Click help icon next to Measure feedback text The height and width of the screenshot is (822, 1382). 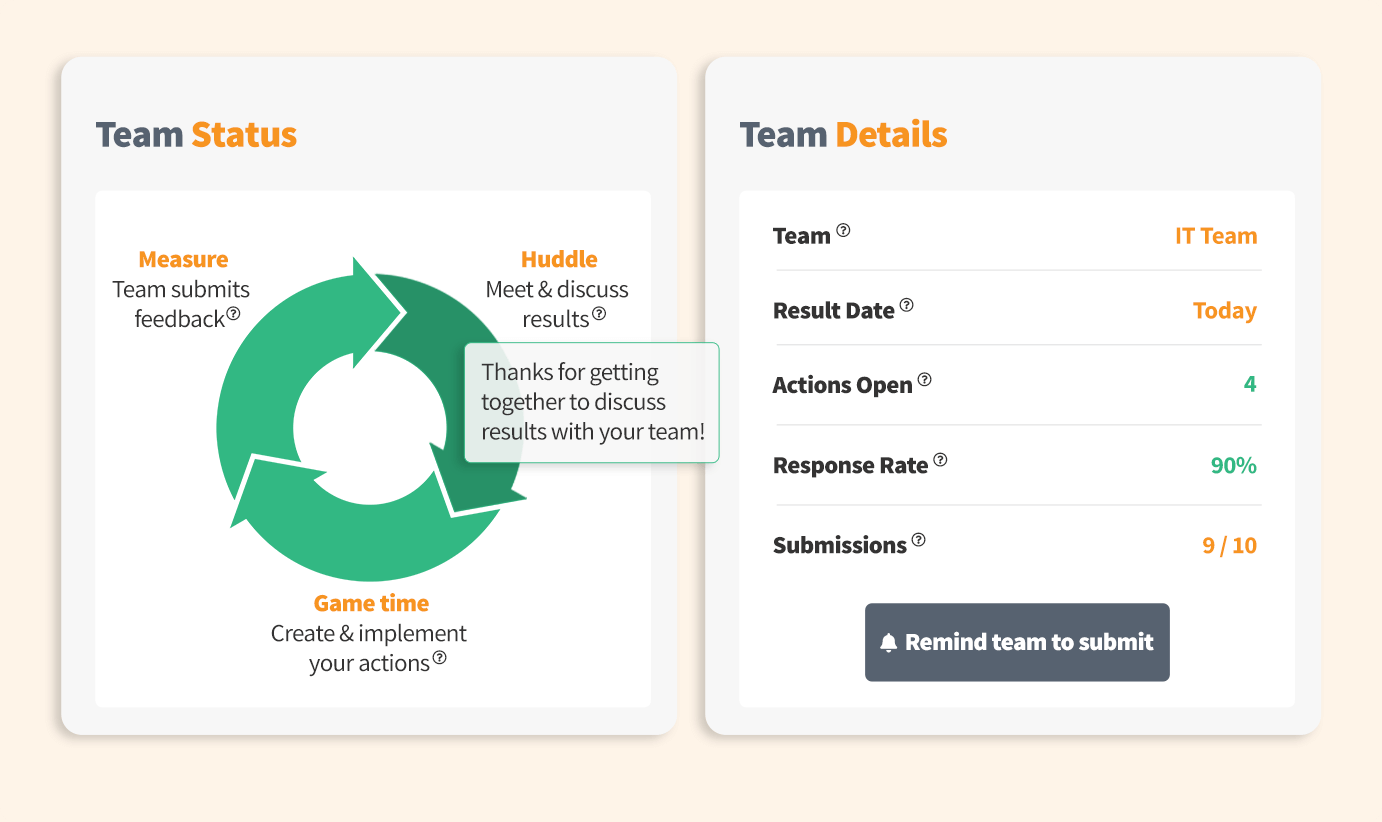(233, 313)
